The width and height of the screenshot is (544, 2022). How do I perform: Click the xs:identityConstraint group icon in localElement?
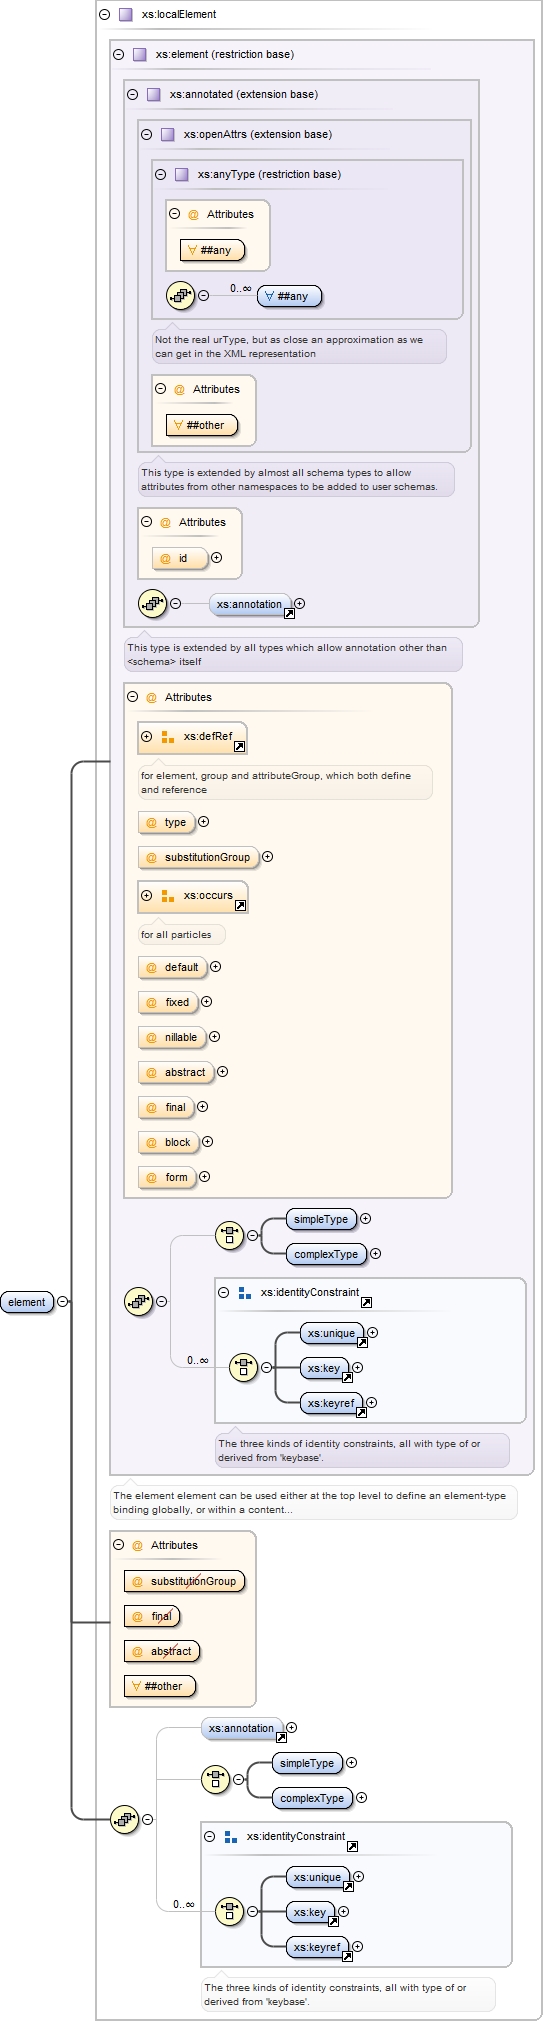click(x=245, y=1293)
